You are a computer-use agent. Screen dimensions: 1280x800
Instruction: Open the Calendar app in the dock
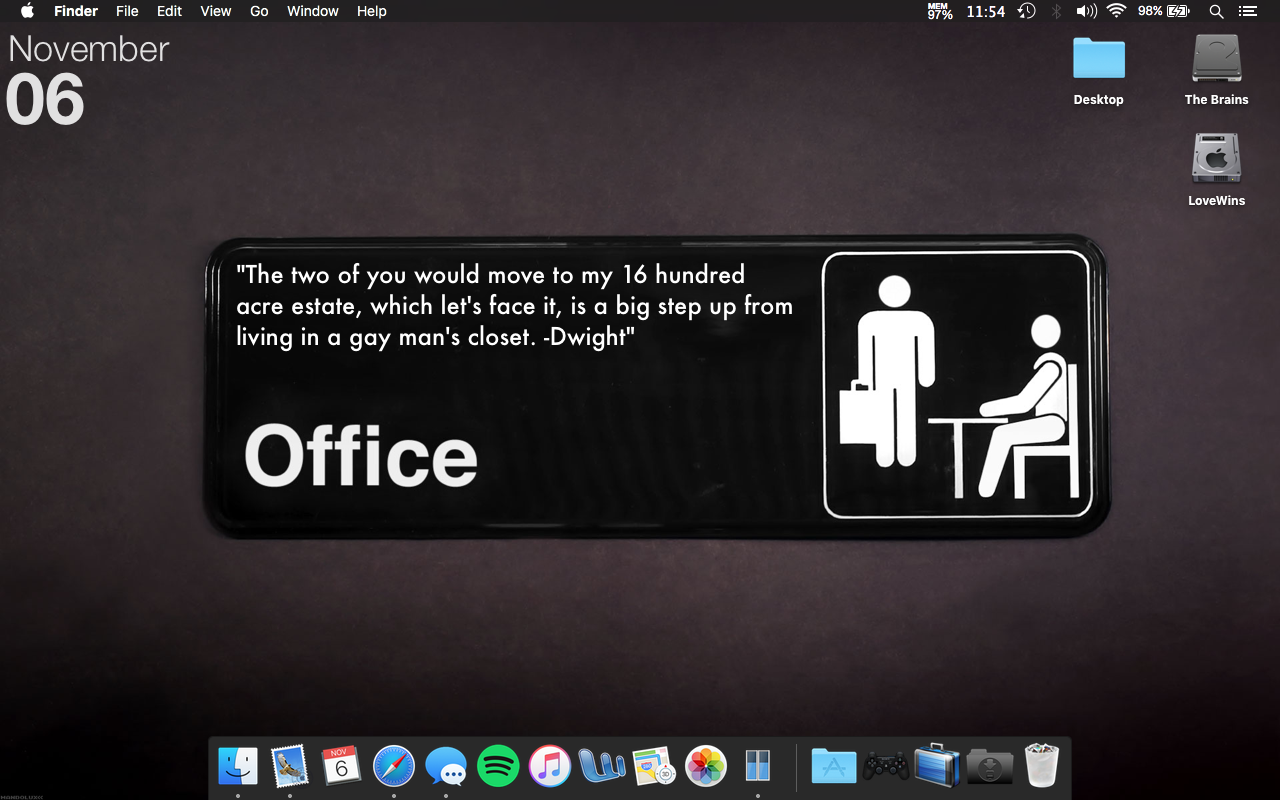342,767
